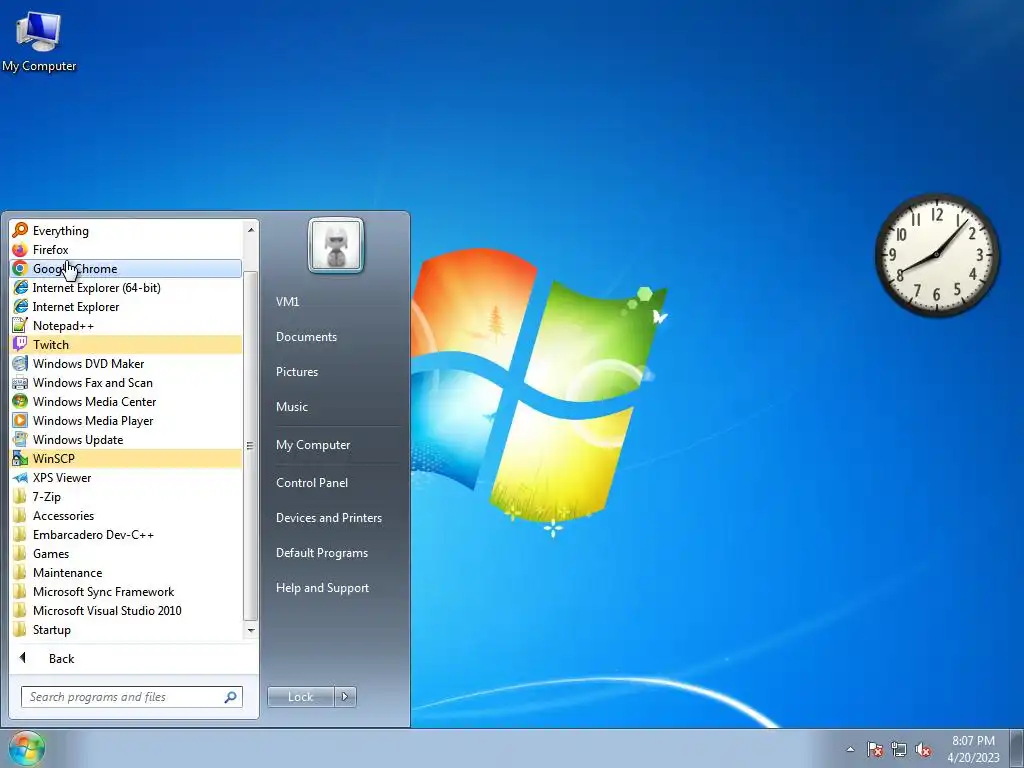Show hidden tray icons arrow
1024x768 pixels.
pos(850,749)
